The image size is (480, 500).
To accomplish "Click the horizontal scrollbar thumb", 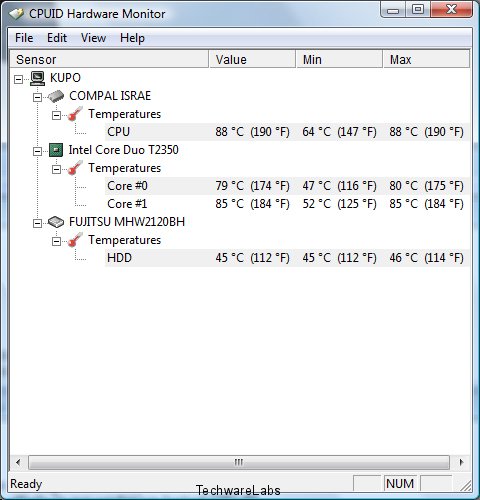I will tap(239, 462).
